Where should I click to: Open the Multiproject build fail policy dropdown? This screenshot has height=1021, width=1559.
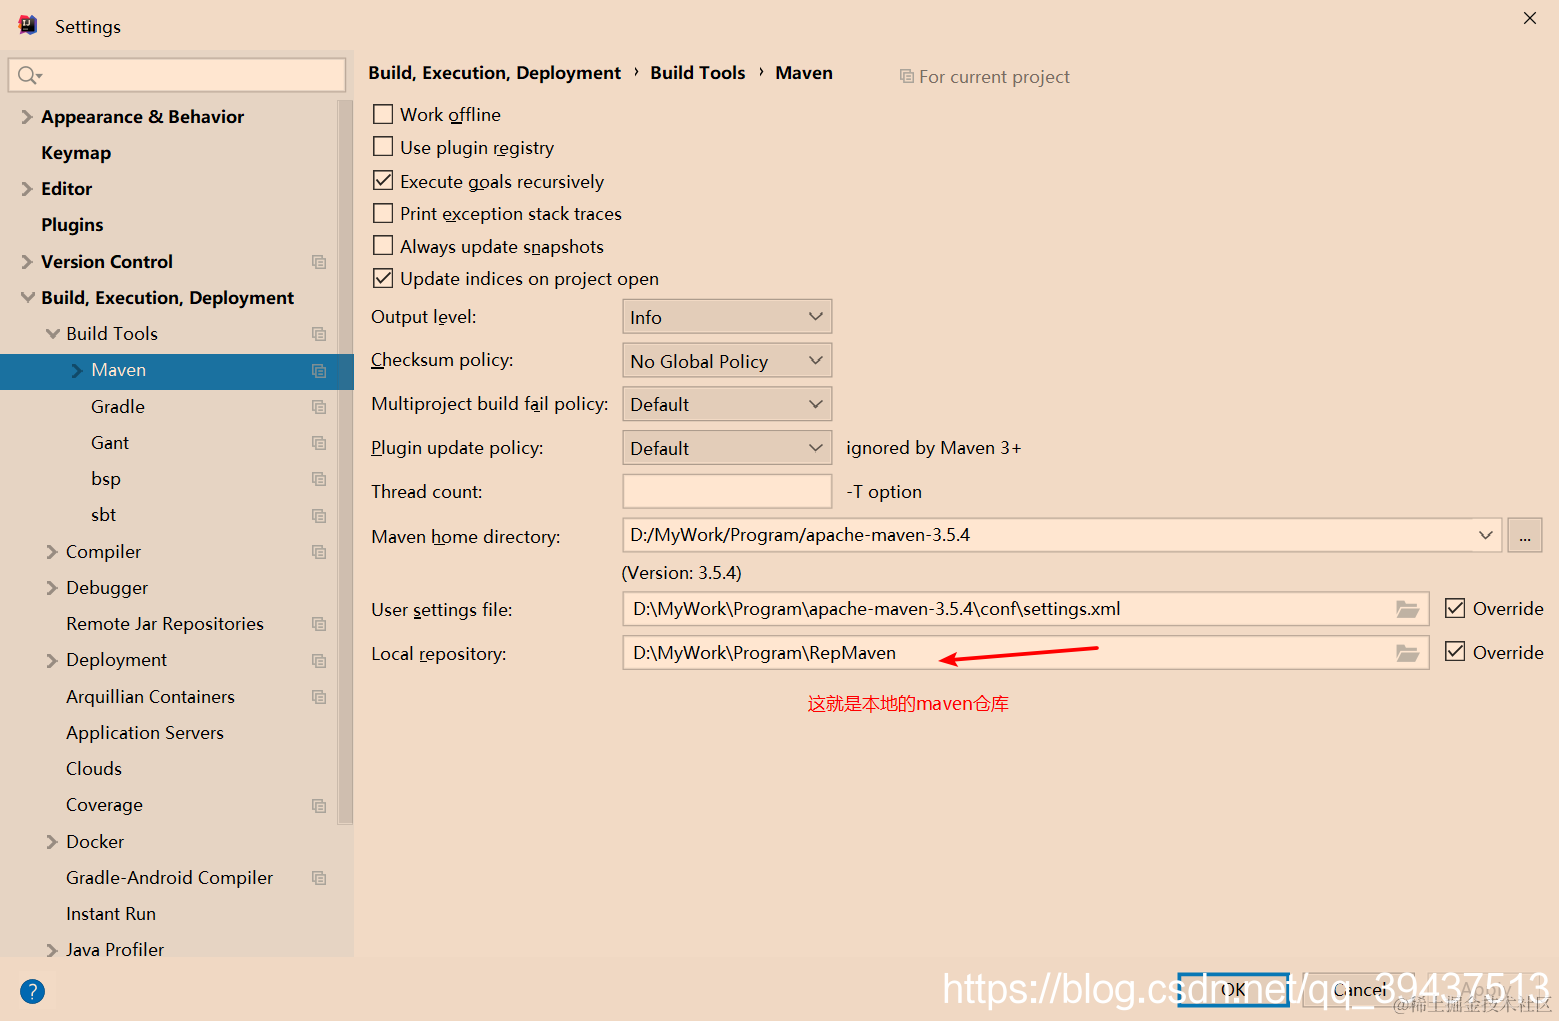click(x=727, y=404)
